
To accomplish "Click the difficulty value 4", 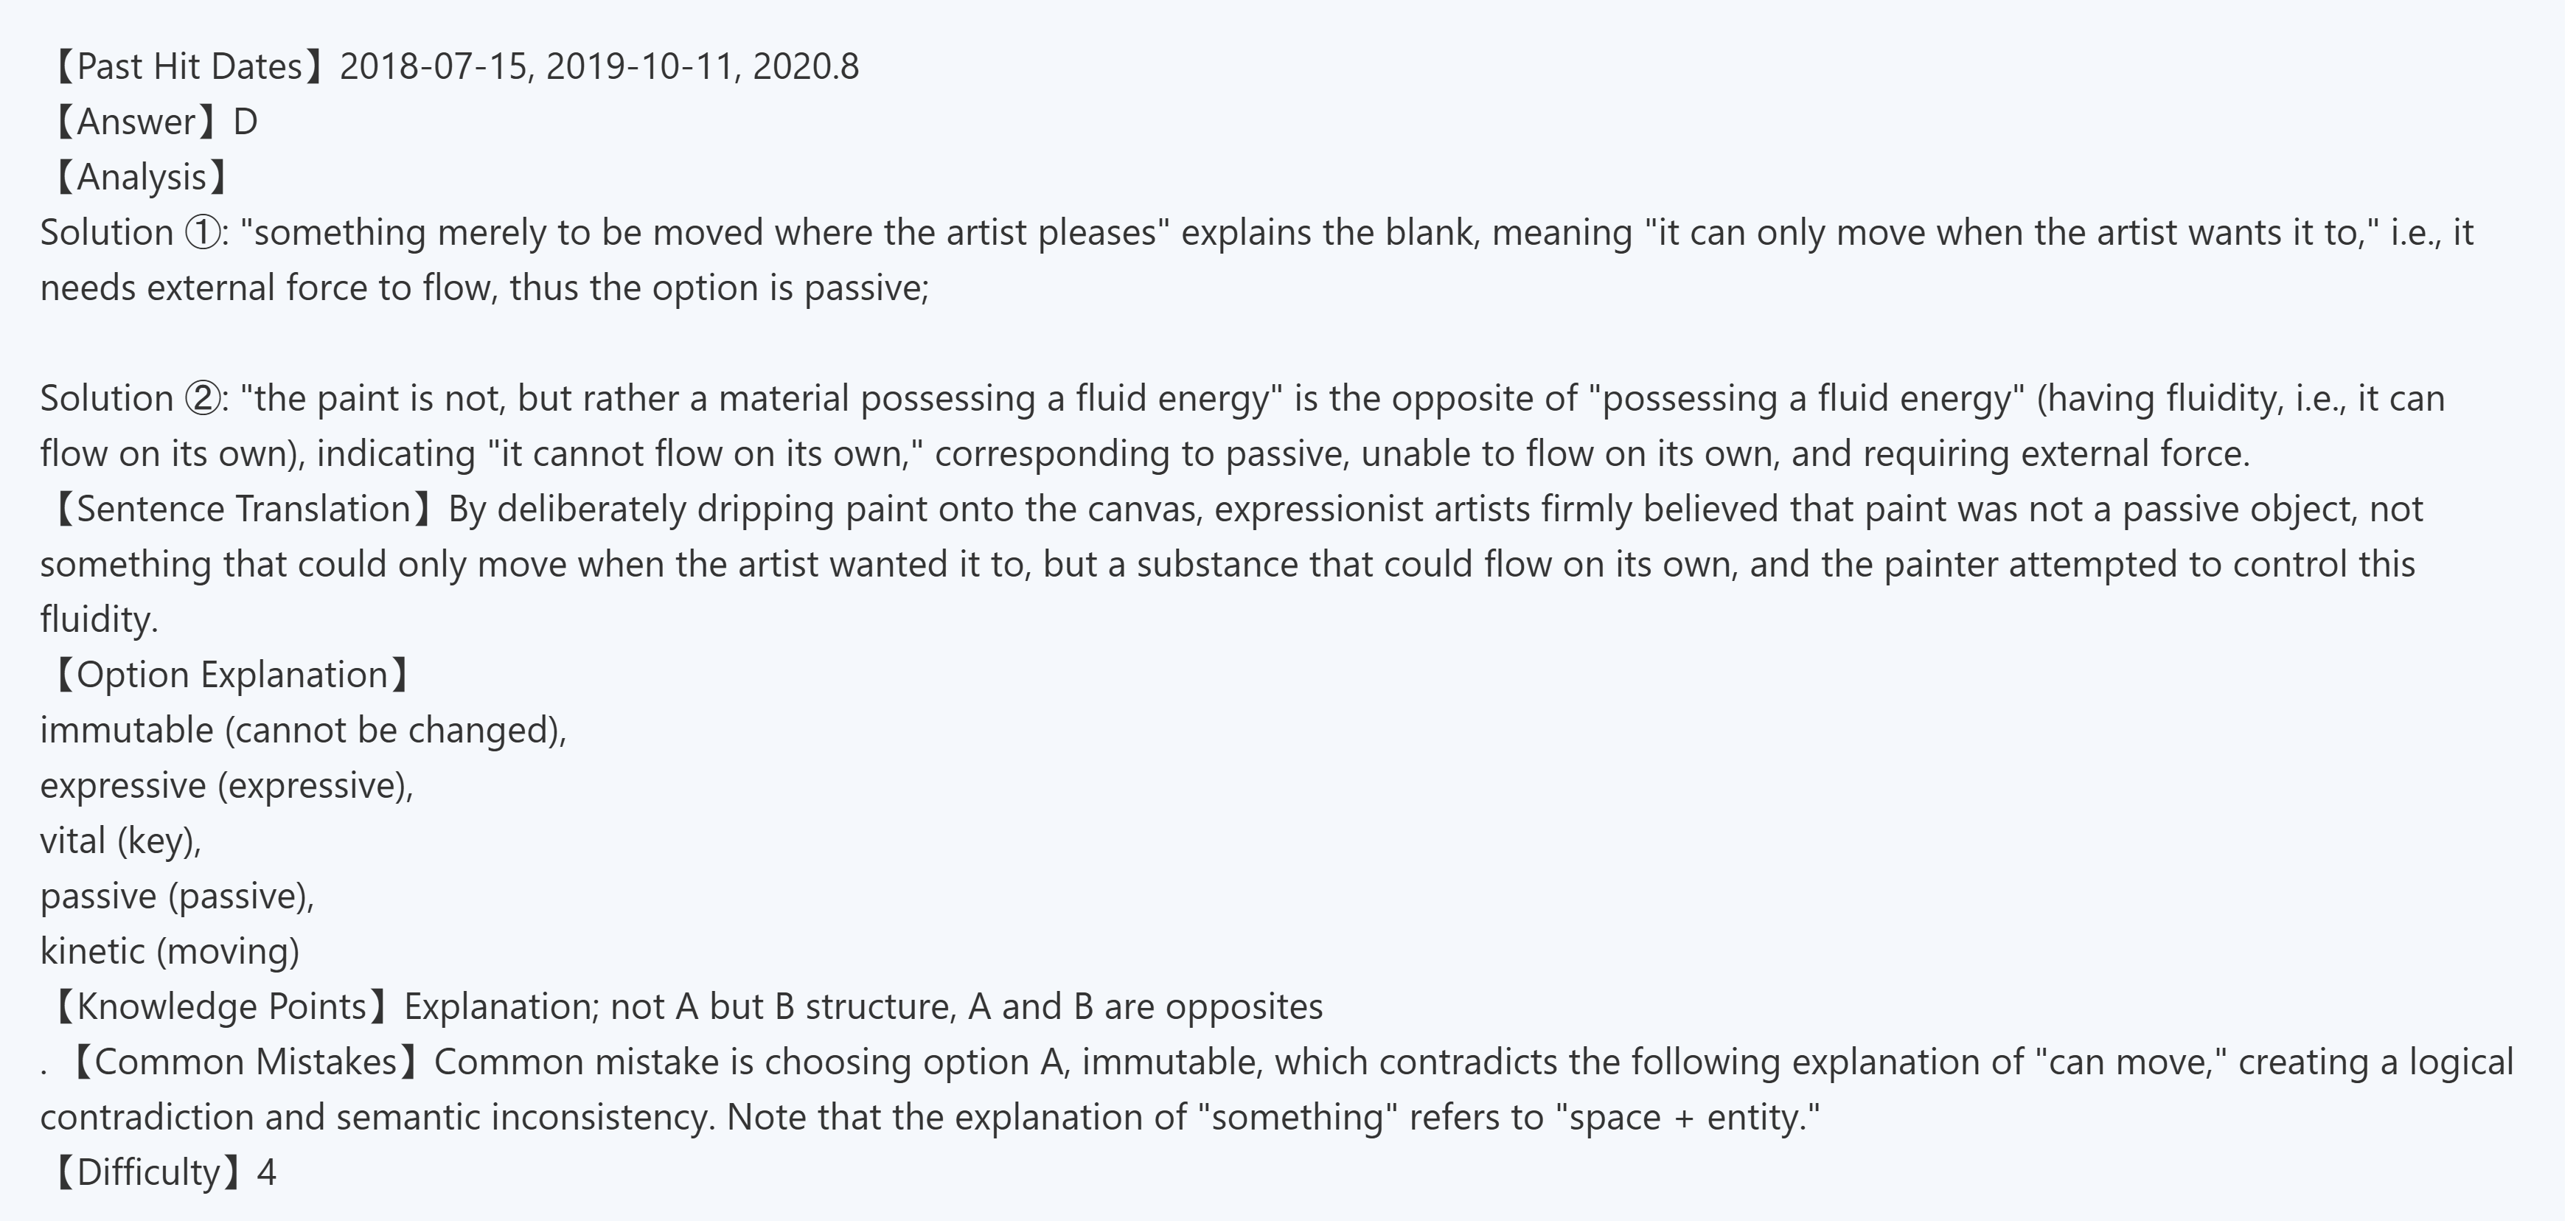I will click(266, 1172).
